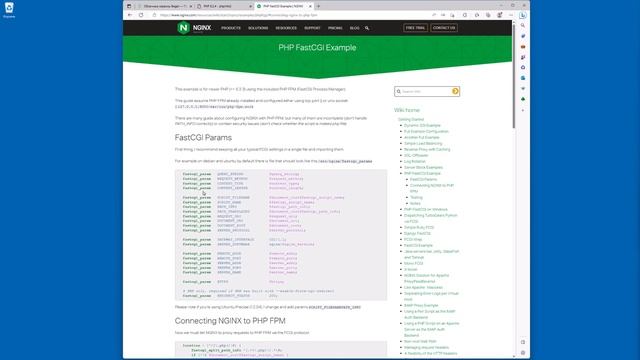This screenshot has height=360, width=640.
Task: Open the Wiki home link
Action: [407, 110]
